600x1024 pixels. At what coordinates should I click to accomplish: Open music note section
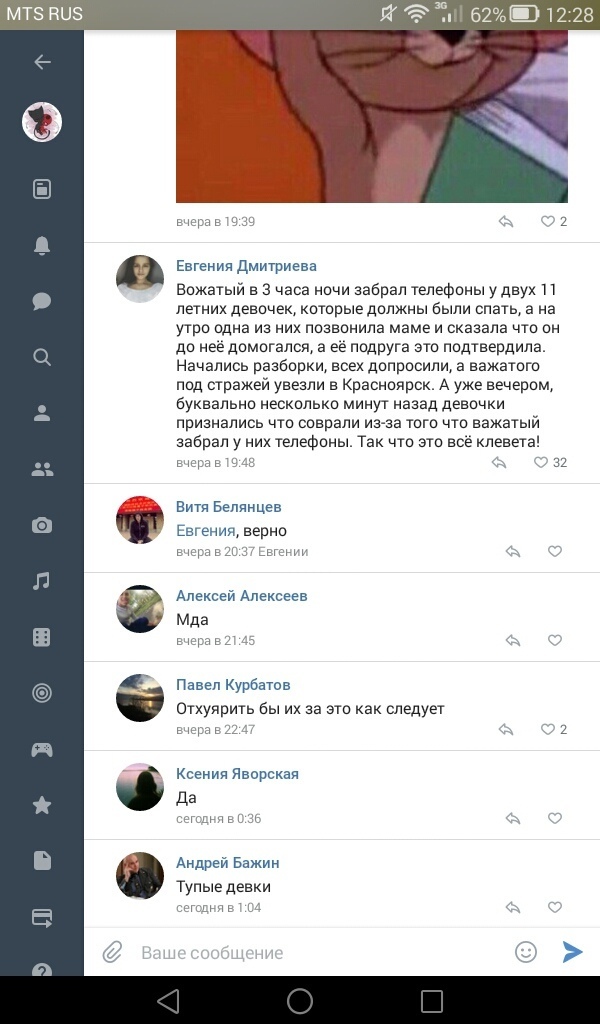point(42,581)
